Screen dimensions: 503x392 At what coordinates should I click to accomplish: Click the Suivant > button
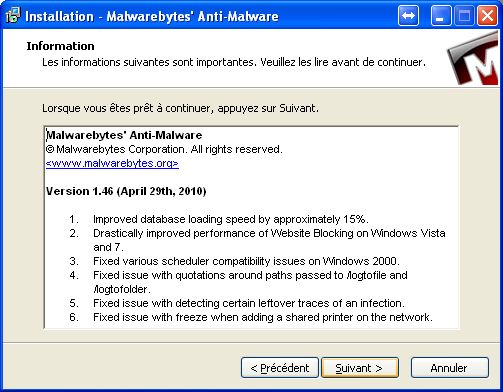pos(360,368)
